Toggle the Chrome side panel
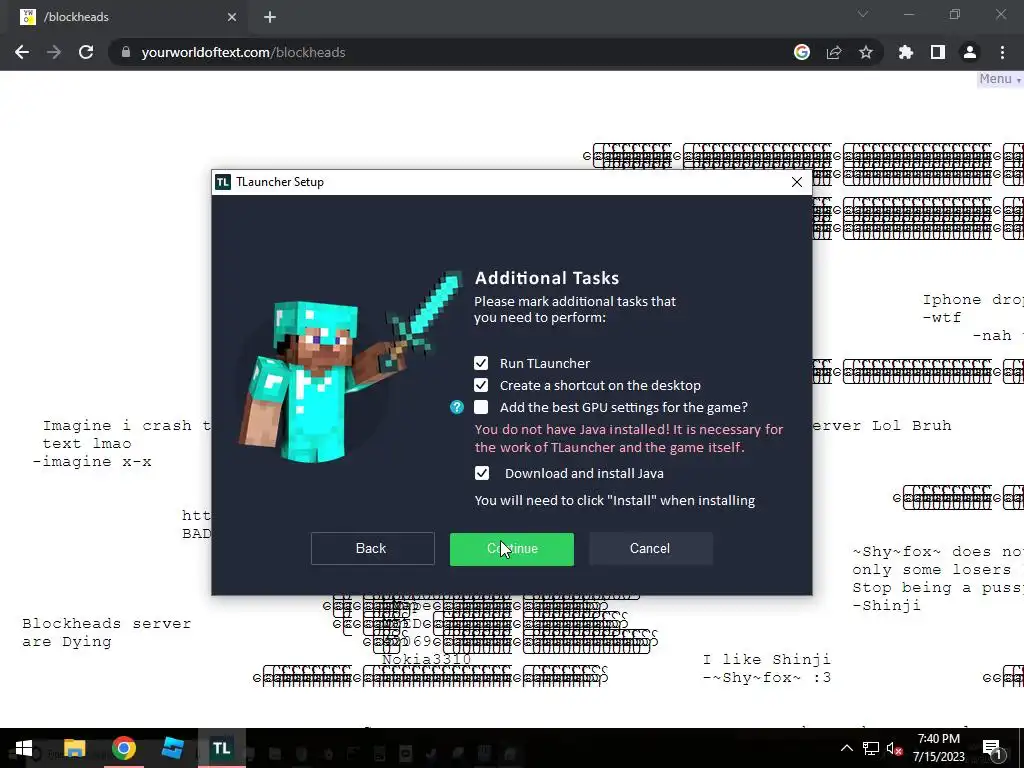The image size is (1024, 768). point(938,52)
